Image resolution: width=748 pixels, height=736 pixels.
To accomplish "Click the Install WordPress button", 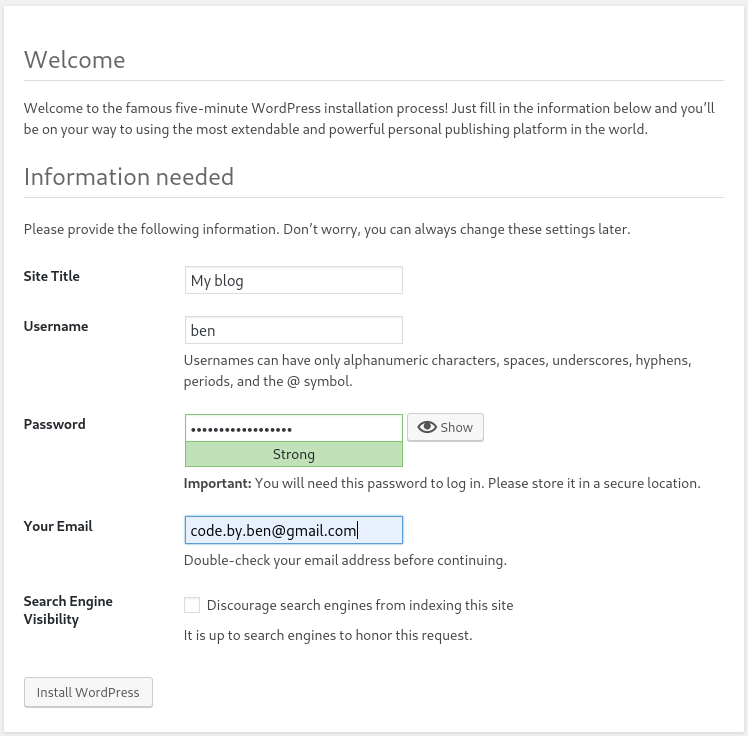I will (88, 692).
